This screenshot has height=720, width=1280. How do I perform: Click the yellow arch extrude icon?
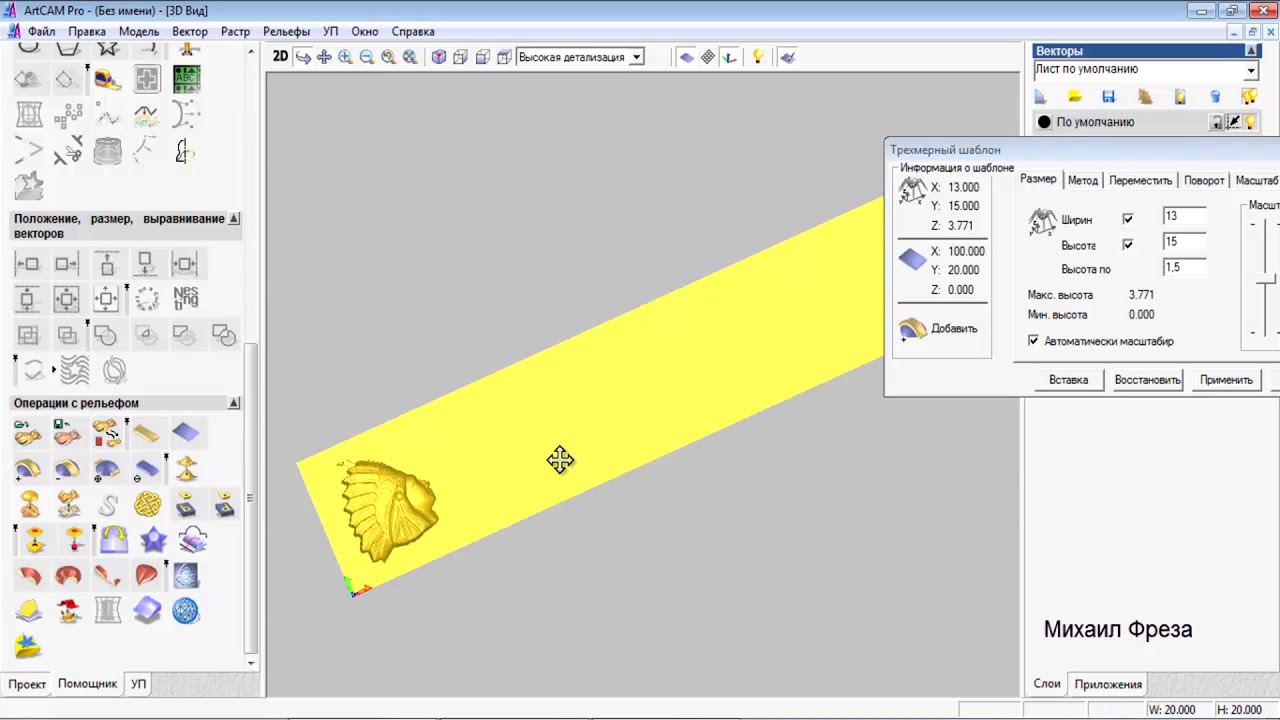(113, 541)
